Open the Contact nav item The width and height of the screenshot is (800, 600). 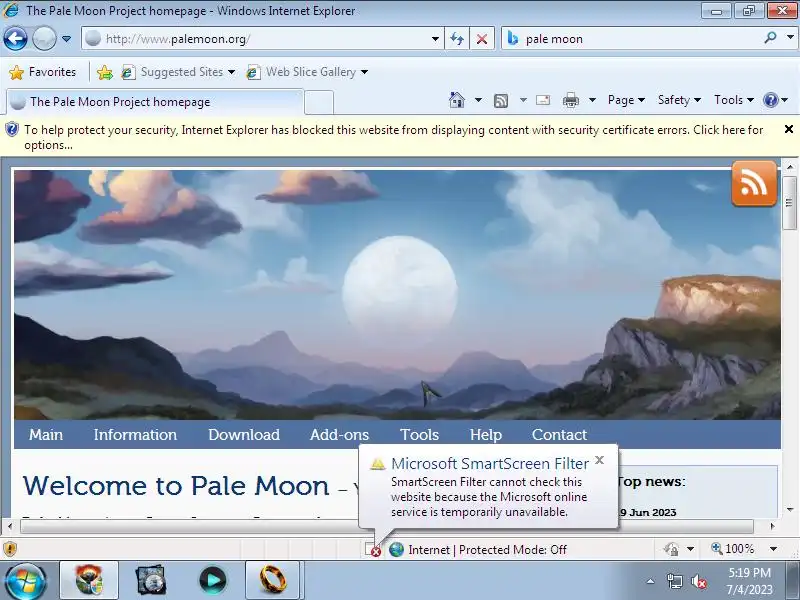coord(559,435)
